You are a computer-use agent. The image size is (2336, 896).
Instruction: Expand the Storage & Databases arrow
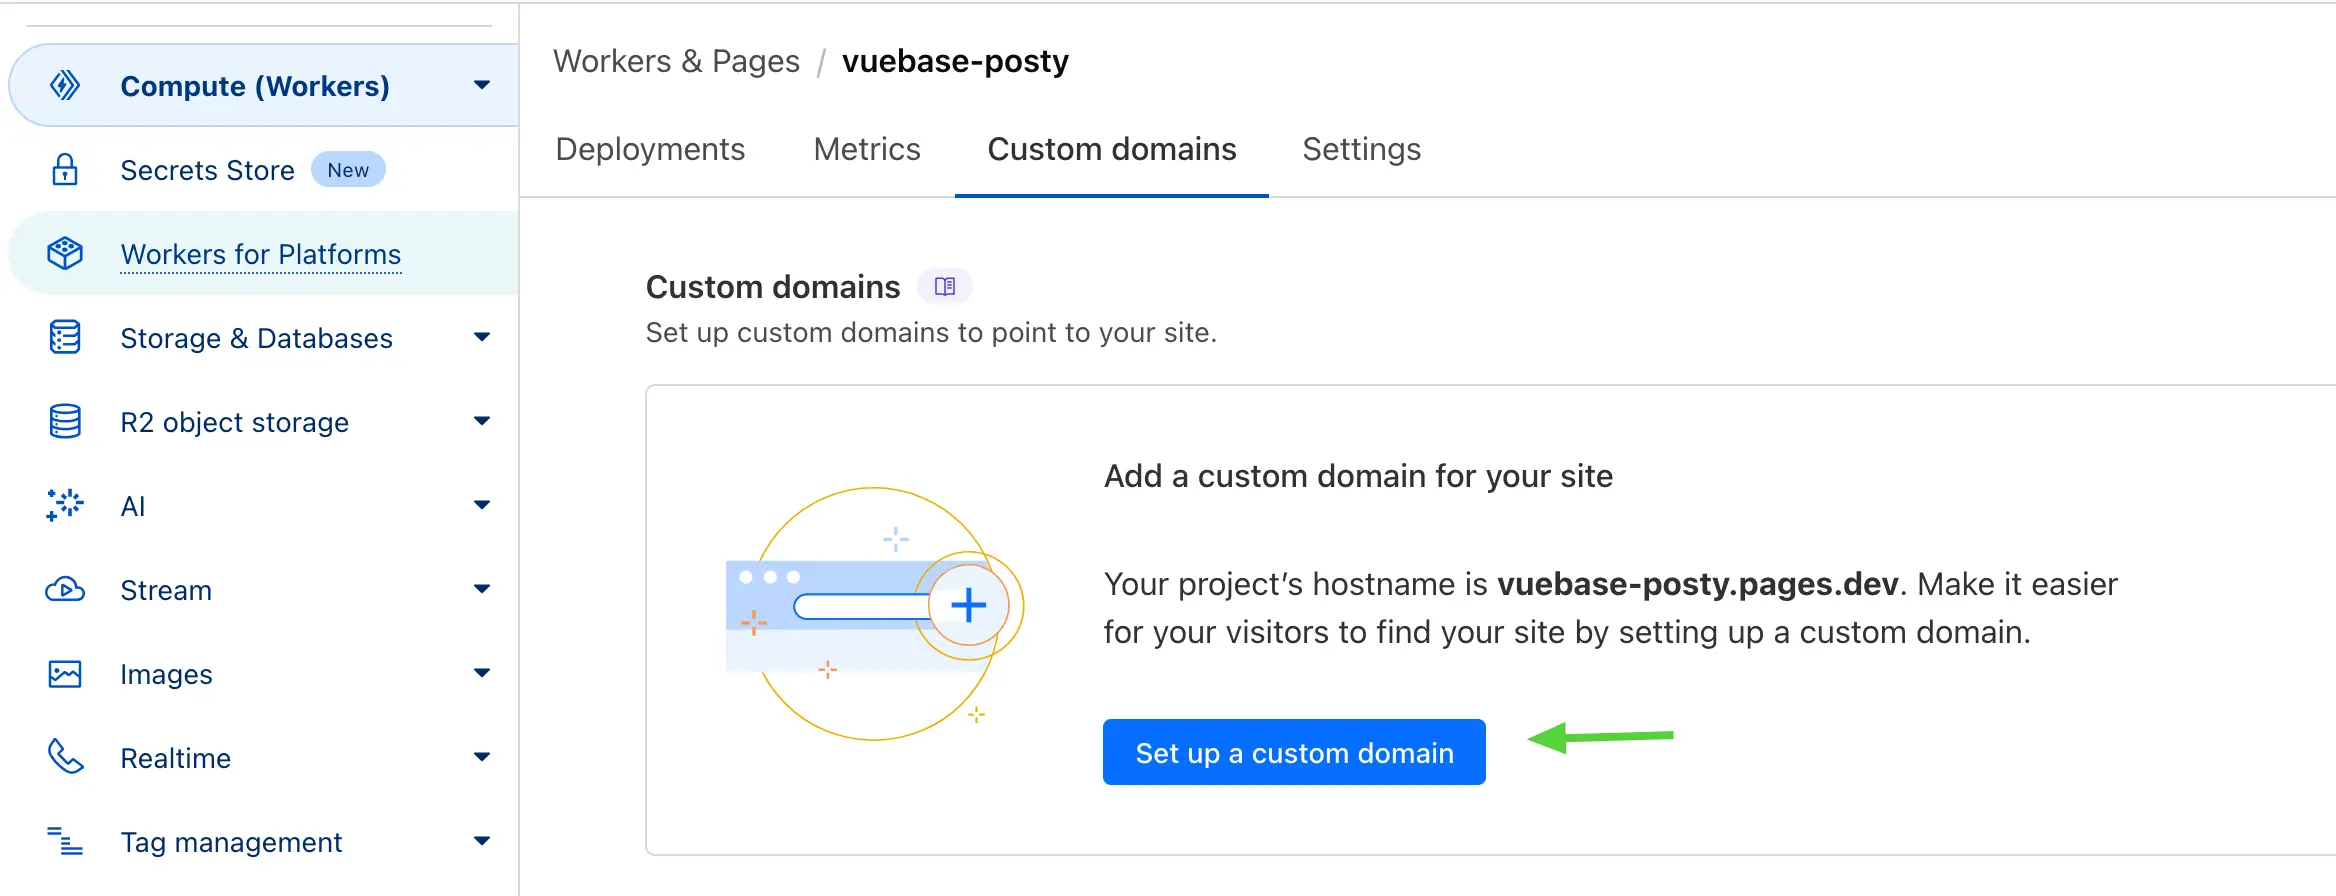[x=482, y=337]
